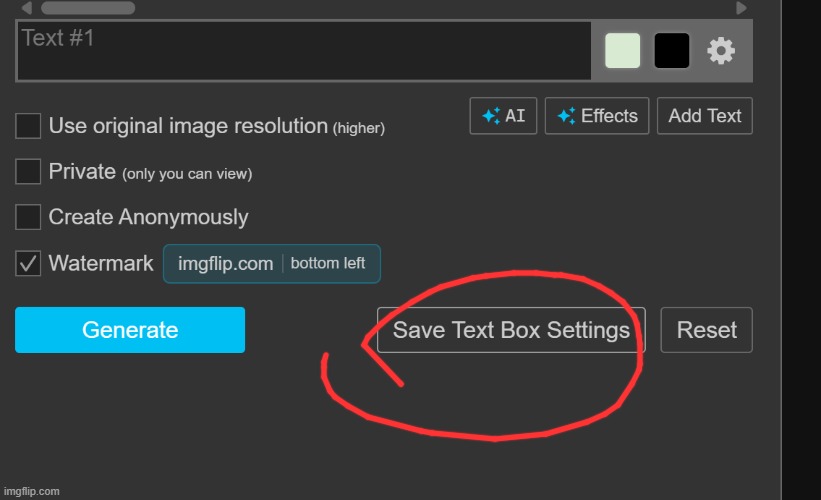Screen dimensions: 821x500
Task: Pick the black outline color swatch
Action: click(672, 51)
